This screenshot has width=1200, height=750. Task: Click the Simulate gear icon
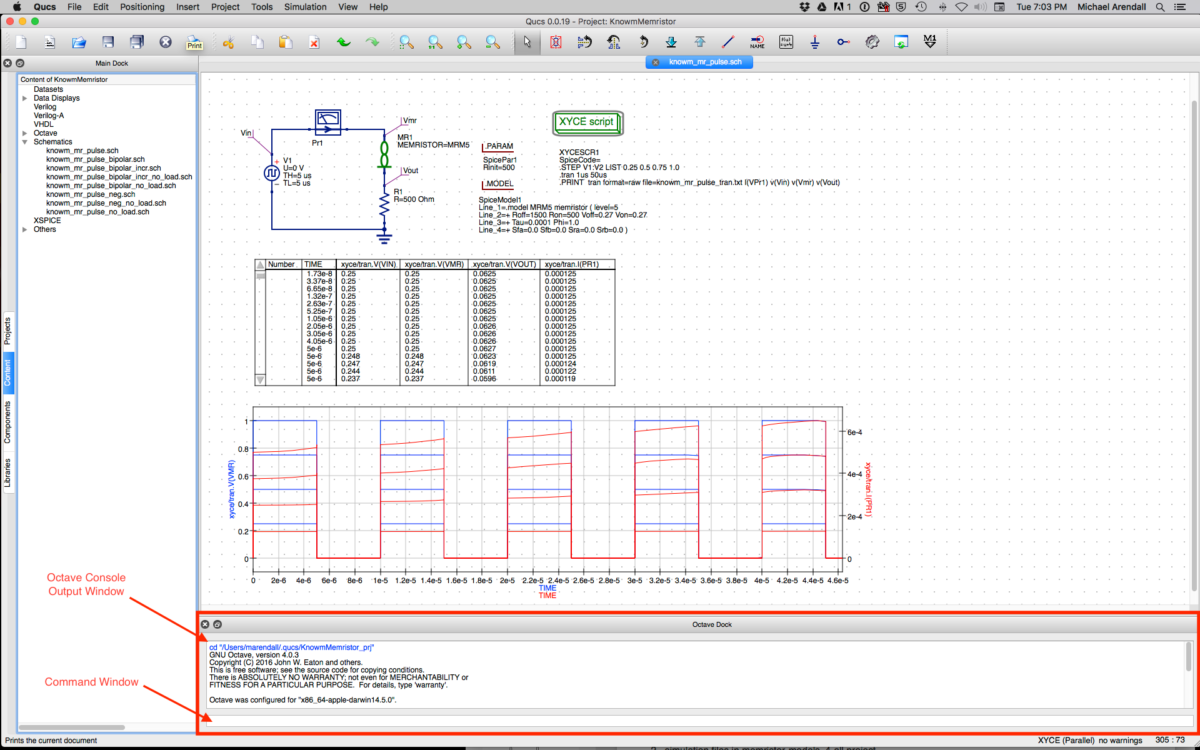(x=872, y=43)
